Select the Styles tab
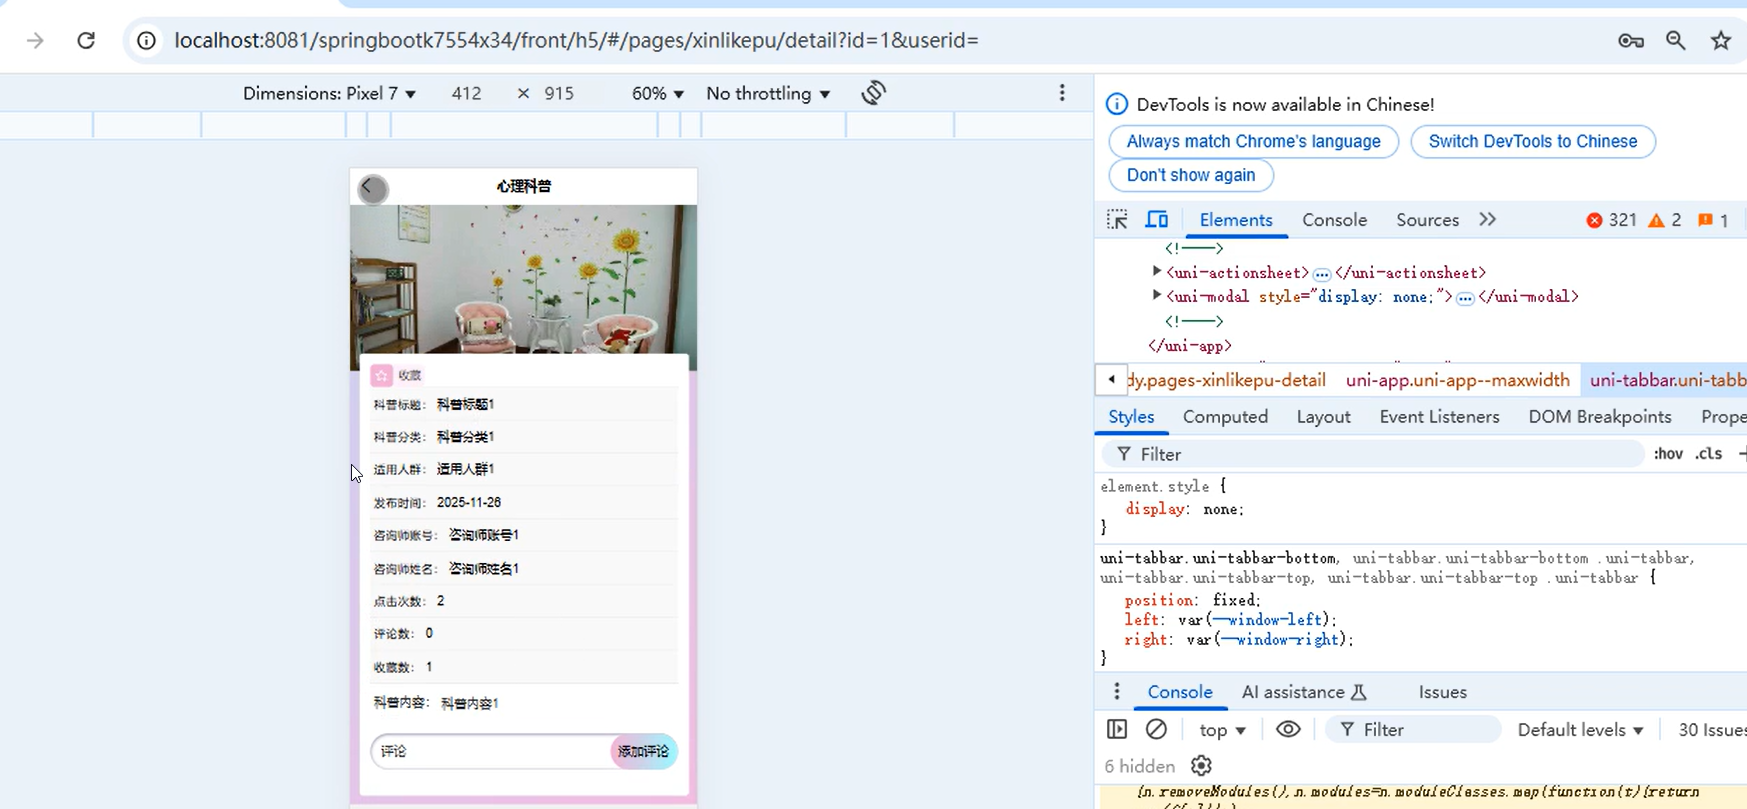The height and width of the screenshot is (809, 1747). [1131, 417]
